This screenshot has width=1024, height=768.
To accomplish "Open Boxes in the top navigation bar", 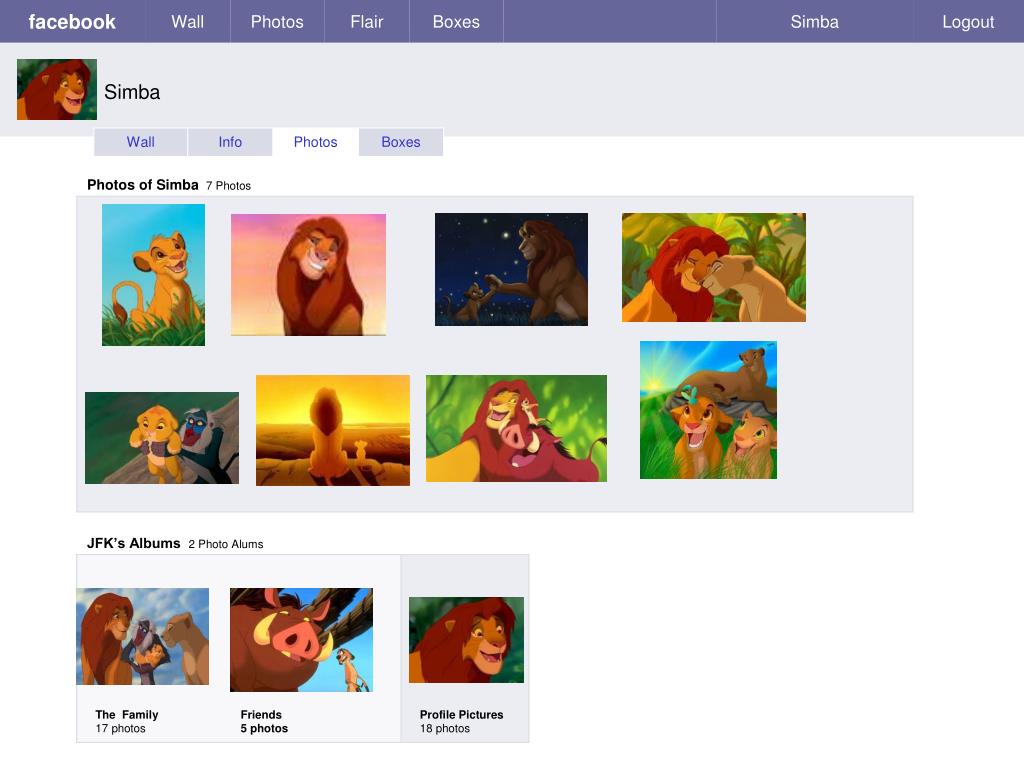I will 456,22.
